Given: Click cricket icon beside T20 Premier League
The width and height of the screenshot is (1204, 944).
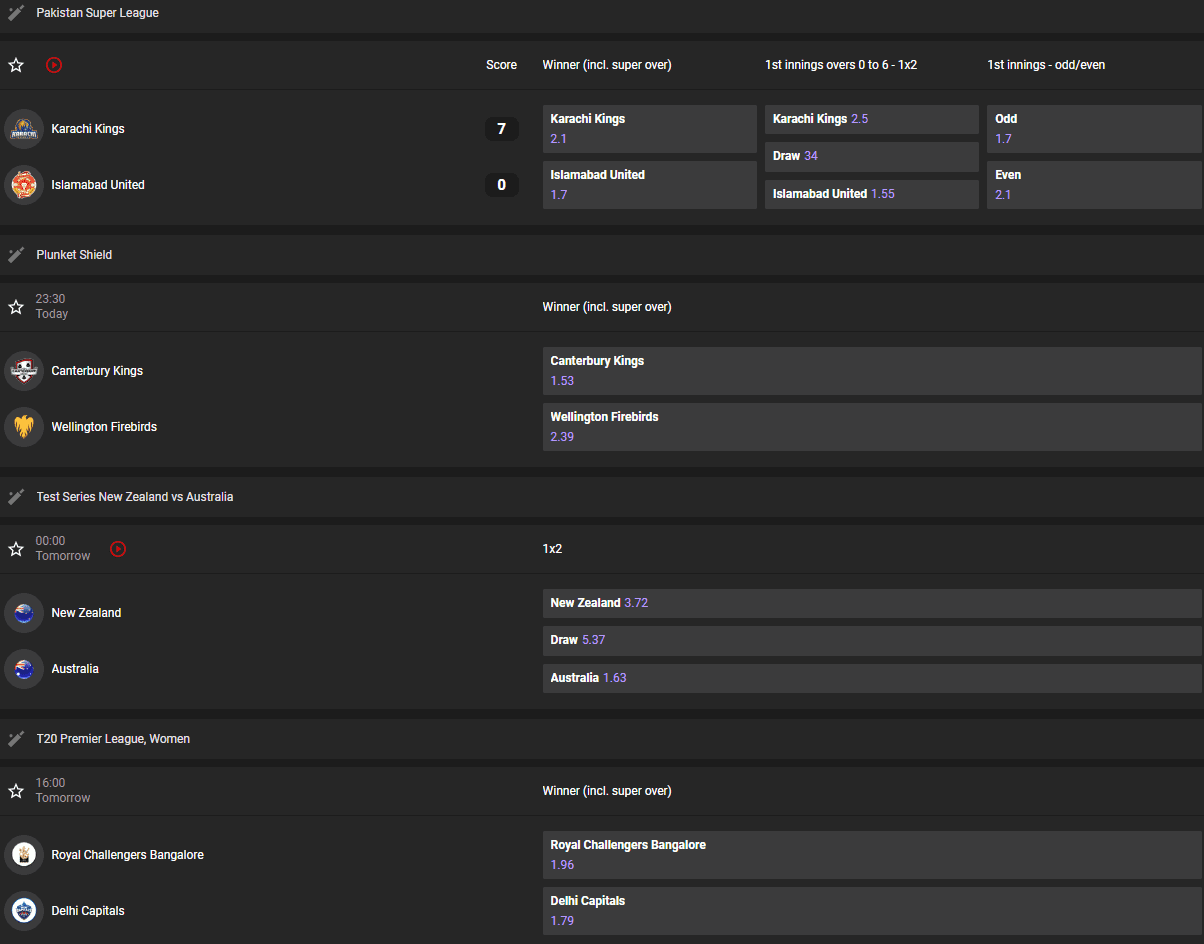Looking at the screenshot, I should [x=16, y=739].
